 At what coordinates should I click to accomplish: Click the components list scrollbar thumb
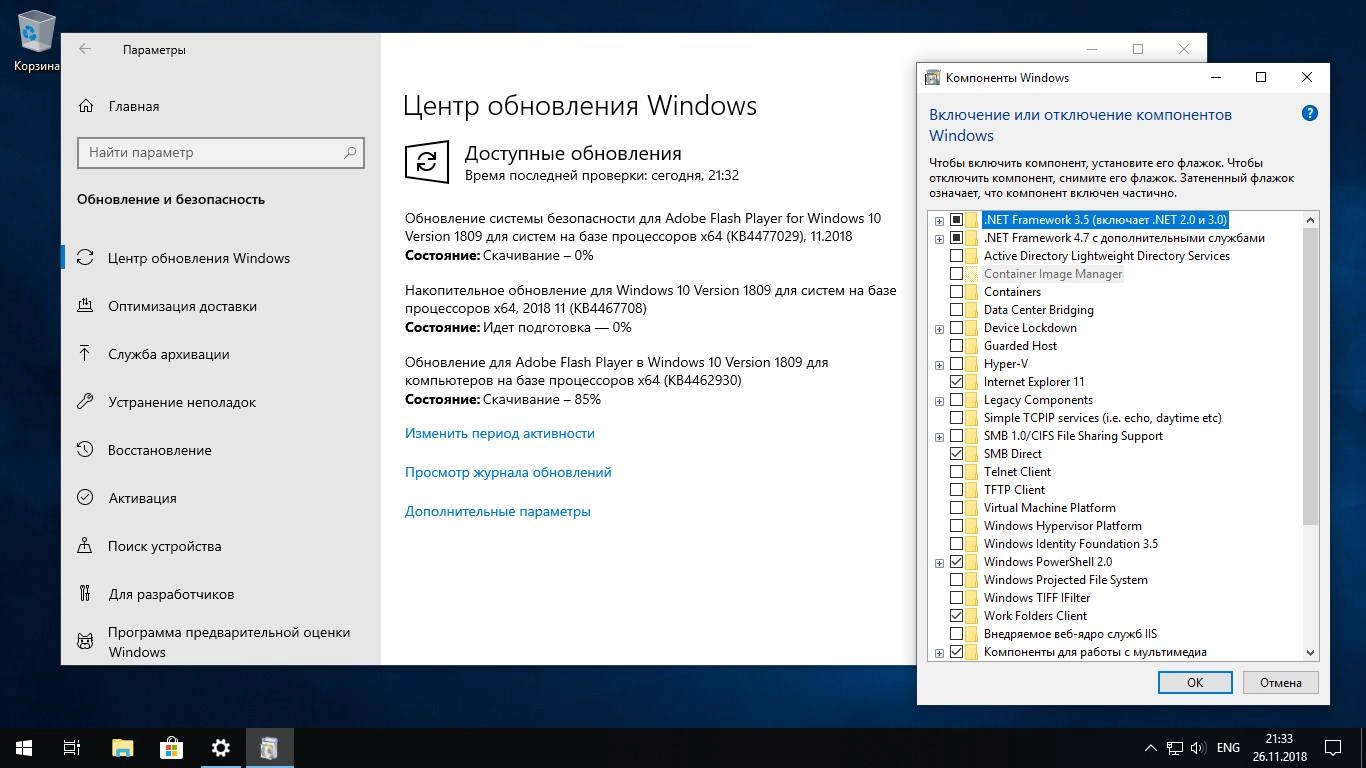[1310, 376]
